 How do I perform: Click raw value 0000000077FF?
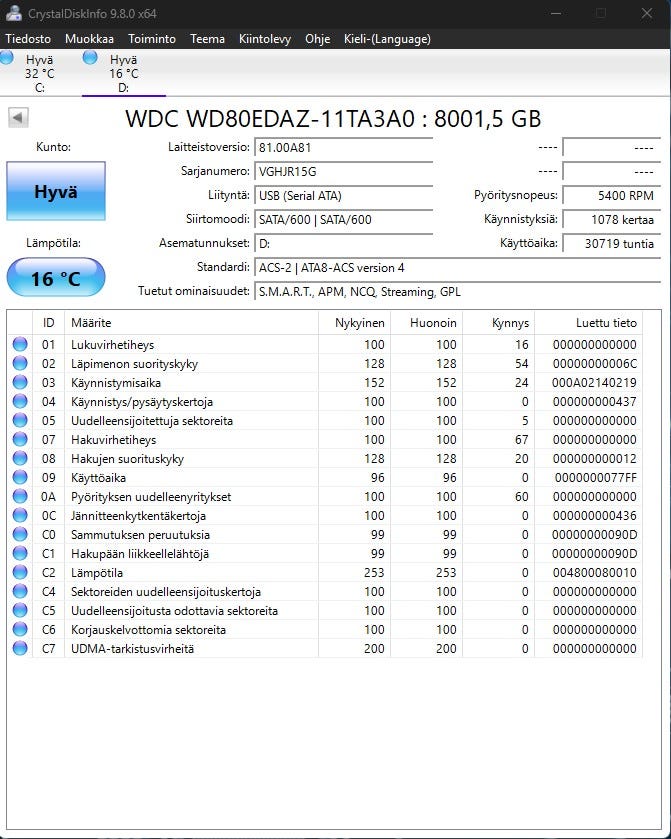click(x=596, y=477)
